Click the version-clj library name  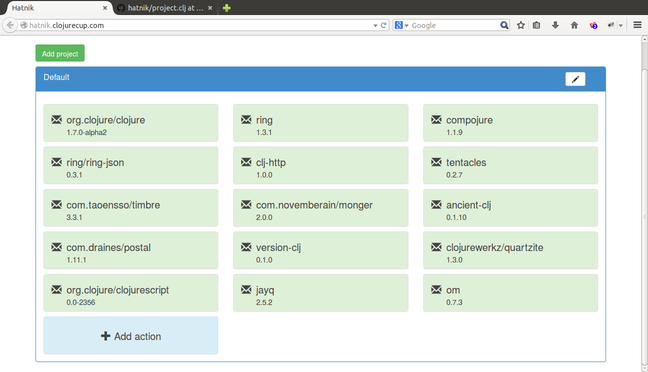click(x=278, y=248)
